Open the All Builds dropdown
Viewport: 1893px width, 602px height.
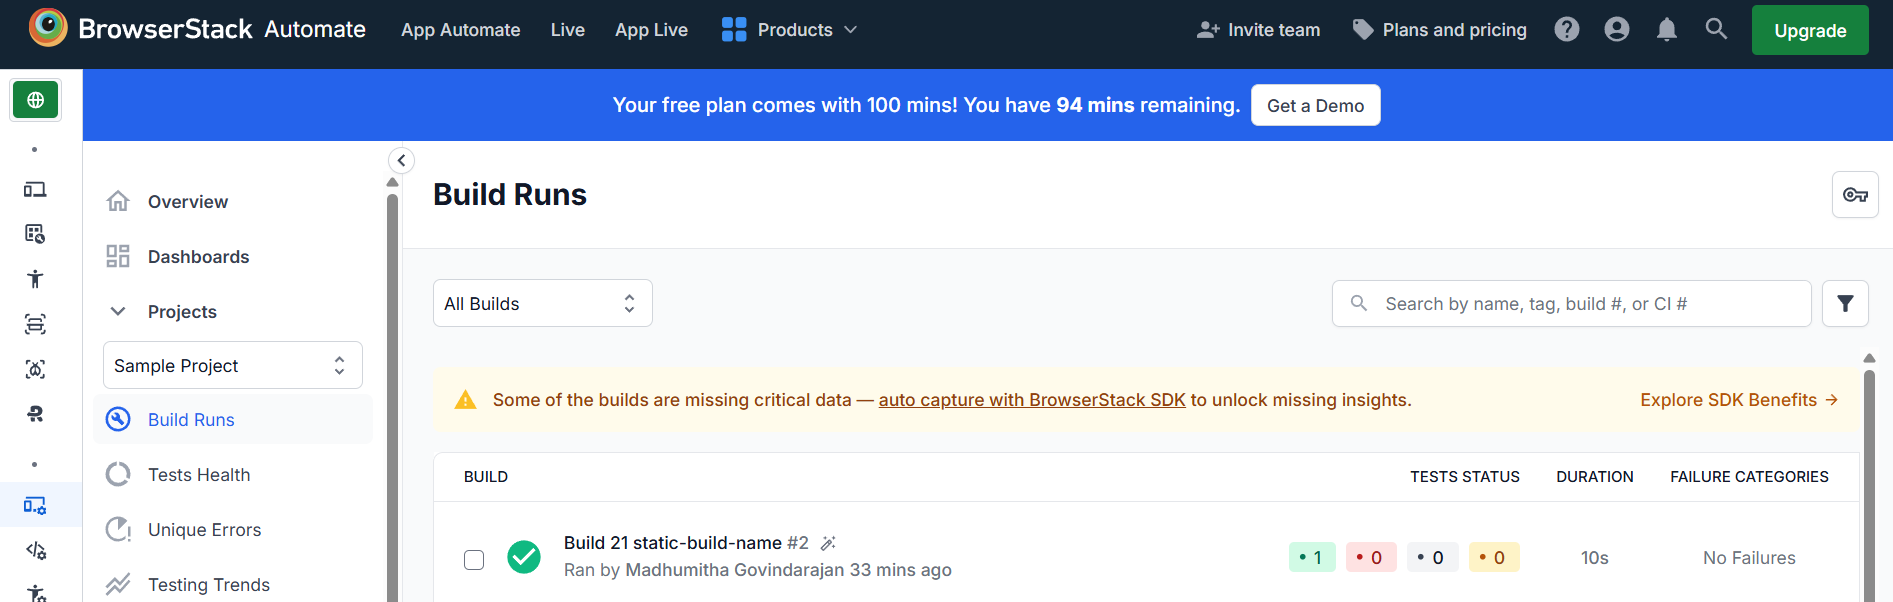(543, 303)
